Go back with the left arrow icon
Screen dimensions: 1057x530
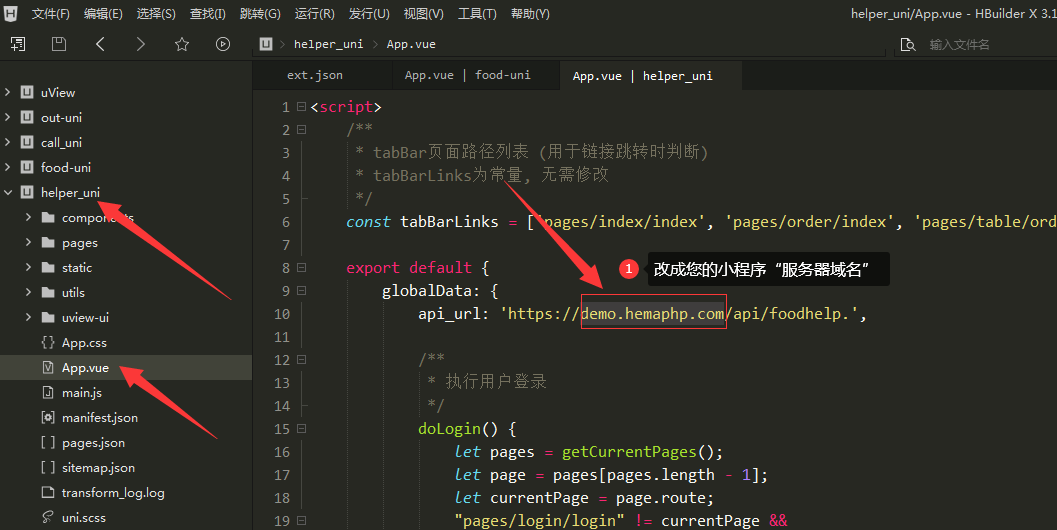coord(100,44)
